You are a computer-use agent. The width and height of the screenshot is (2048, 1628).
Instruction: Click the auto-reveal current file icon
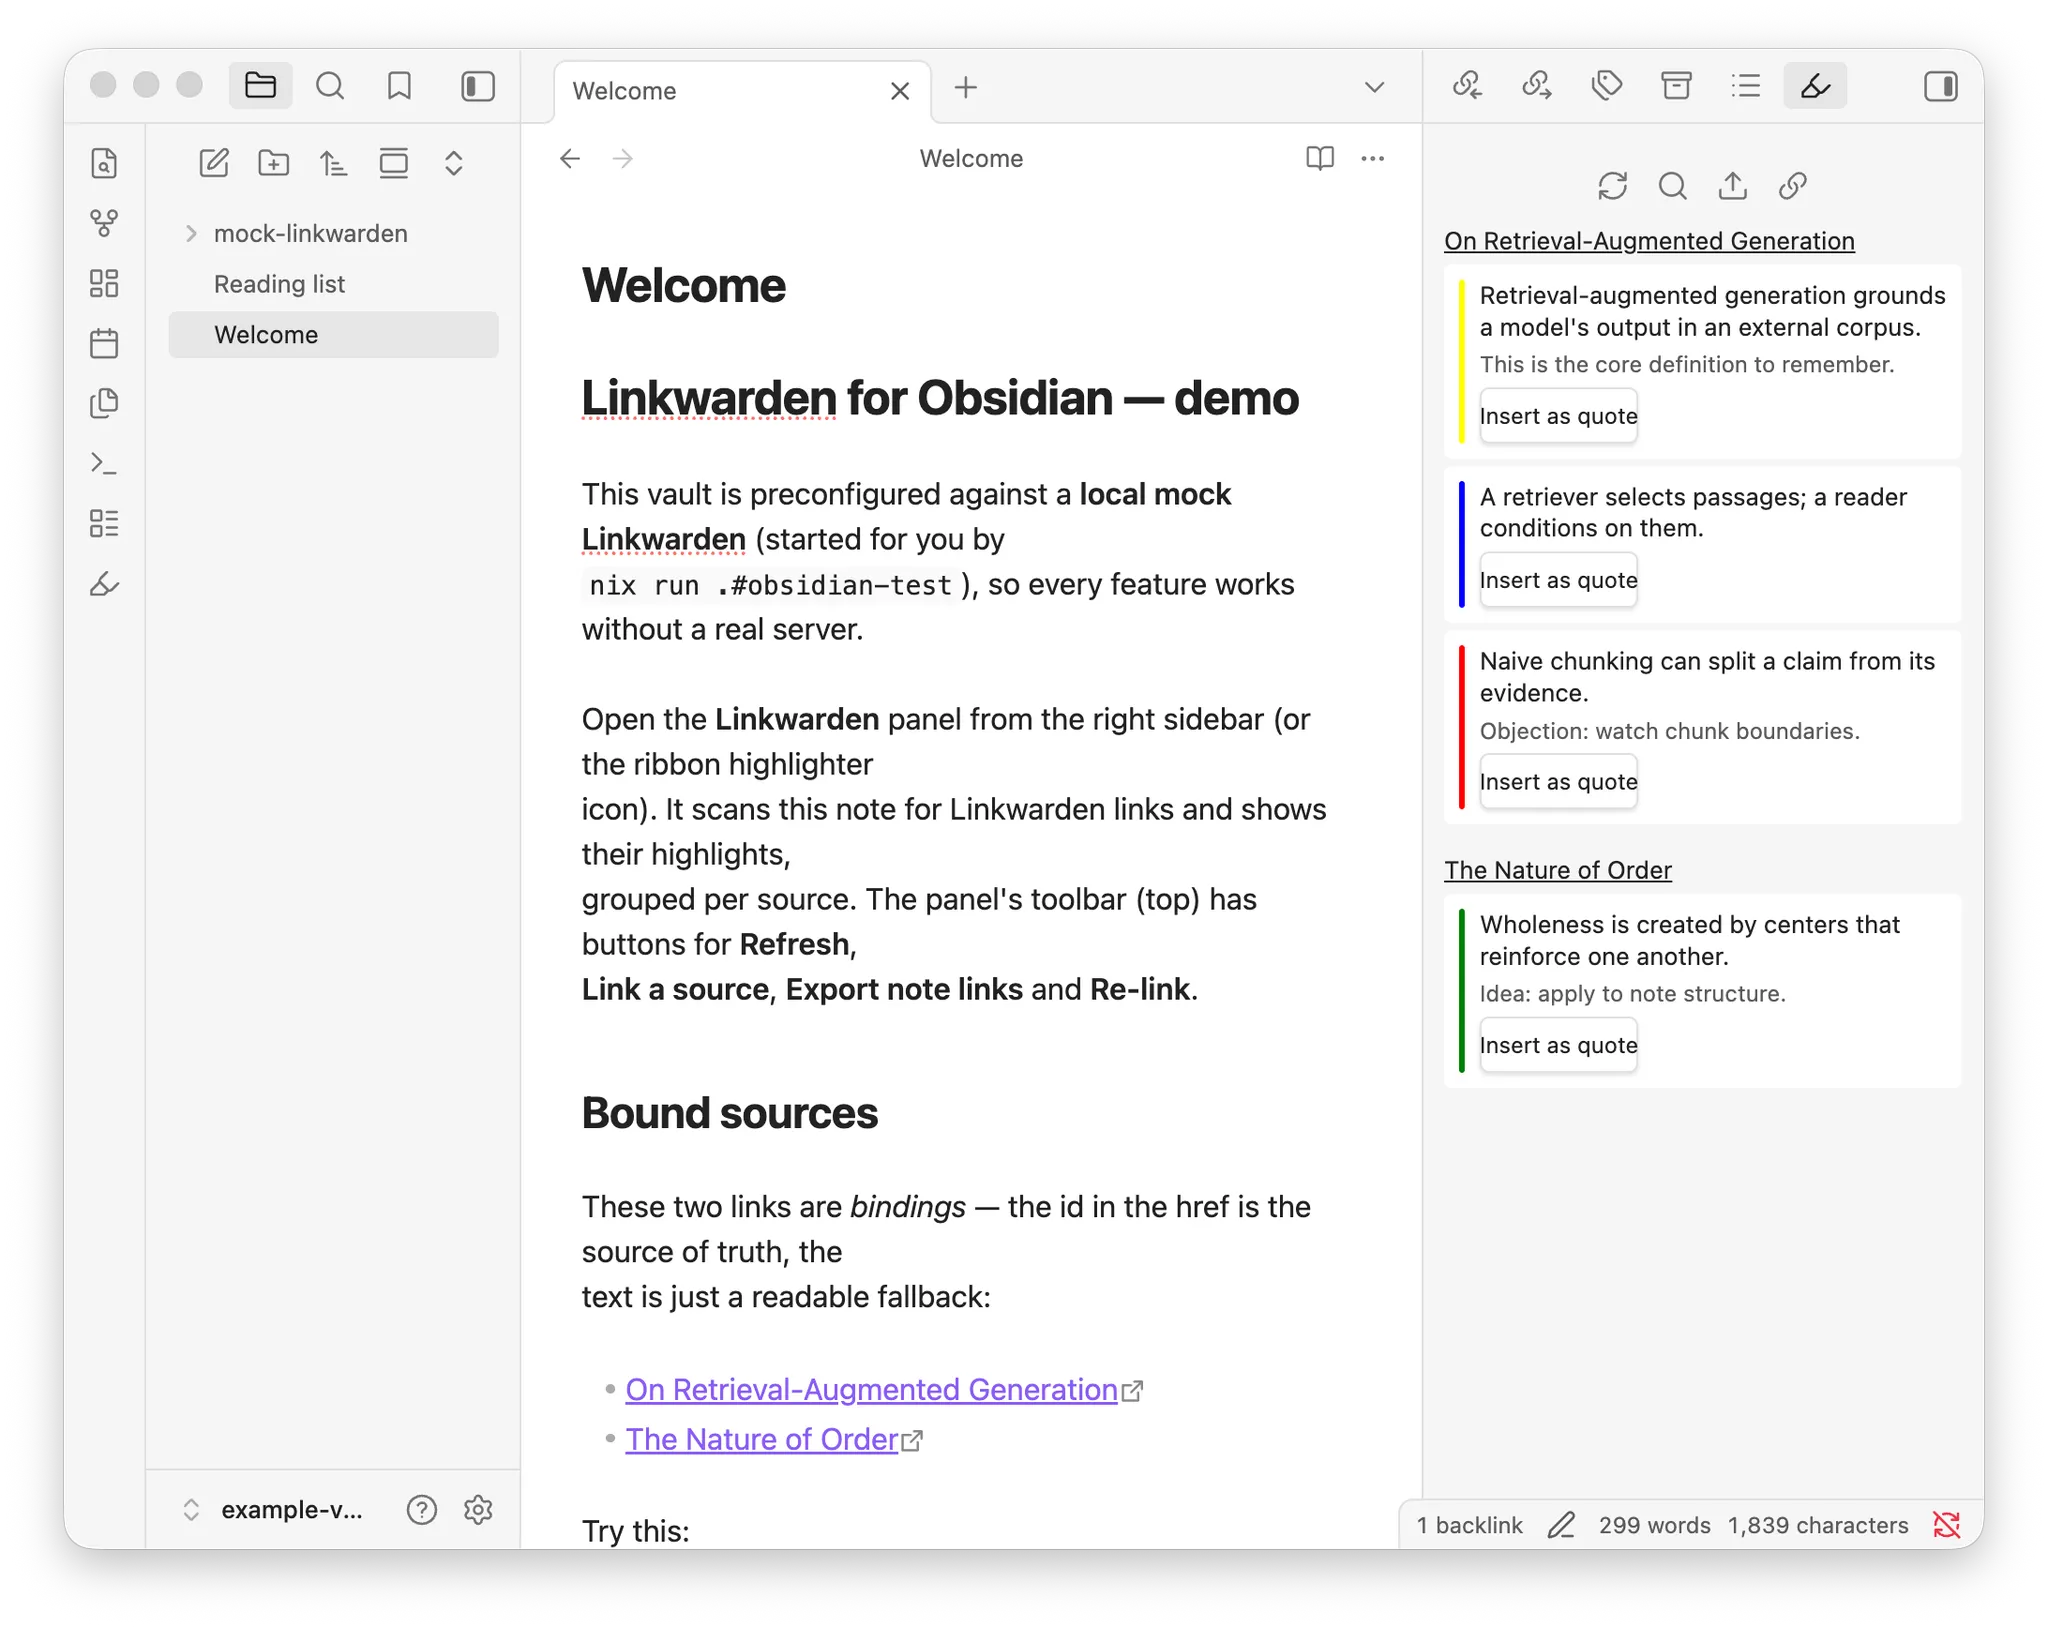394,163
